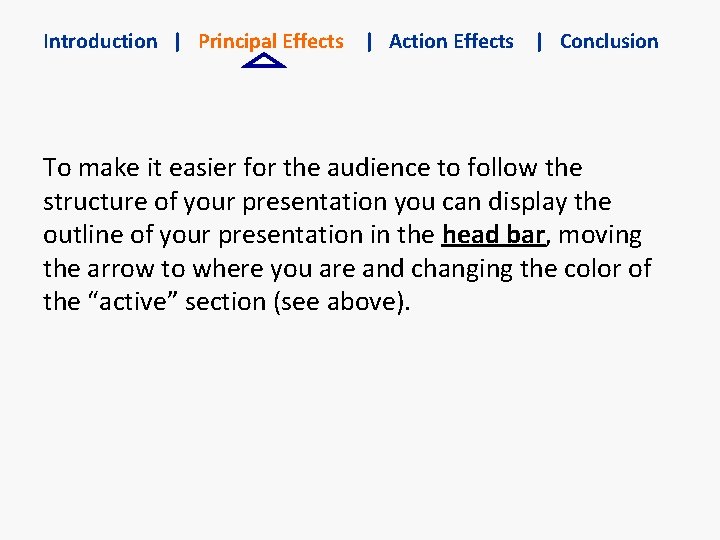
Task: Select the orange Principal Effects section
Action: (x=270, y=42)
